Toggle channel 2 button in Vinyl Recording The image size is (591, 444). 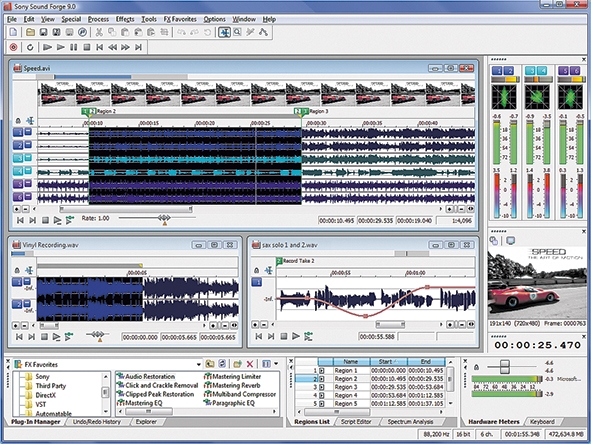(x=17, y=304)
